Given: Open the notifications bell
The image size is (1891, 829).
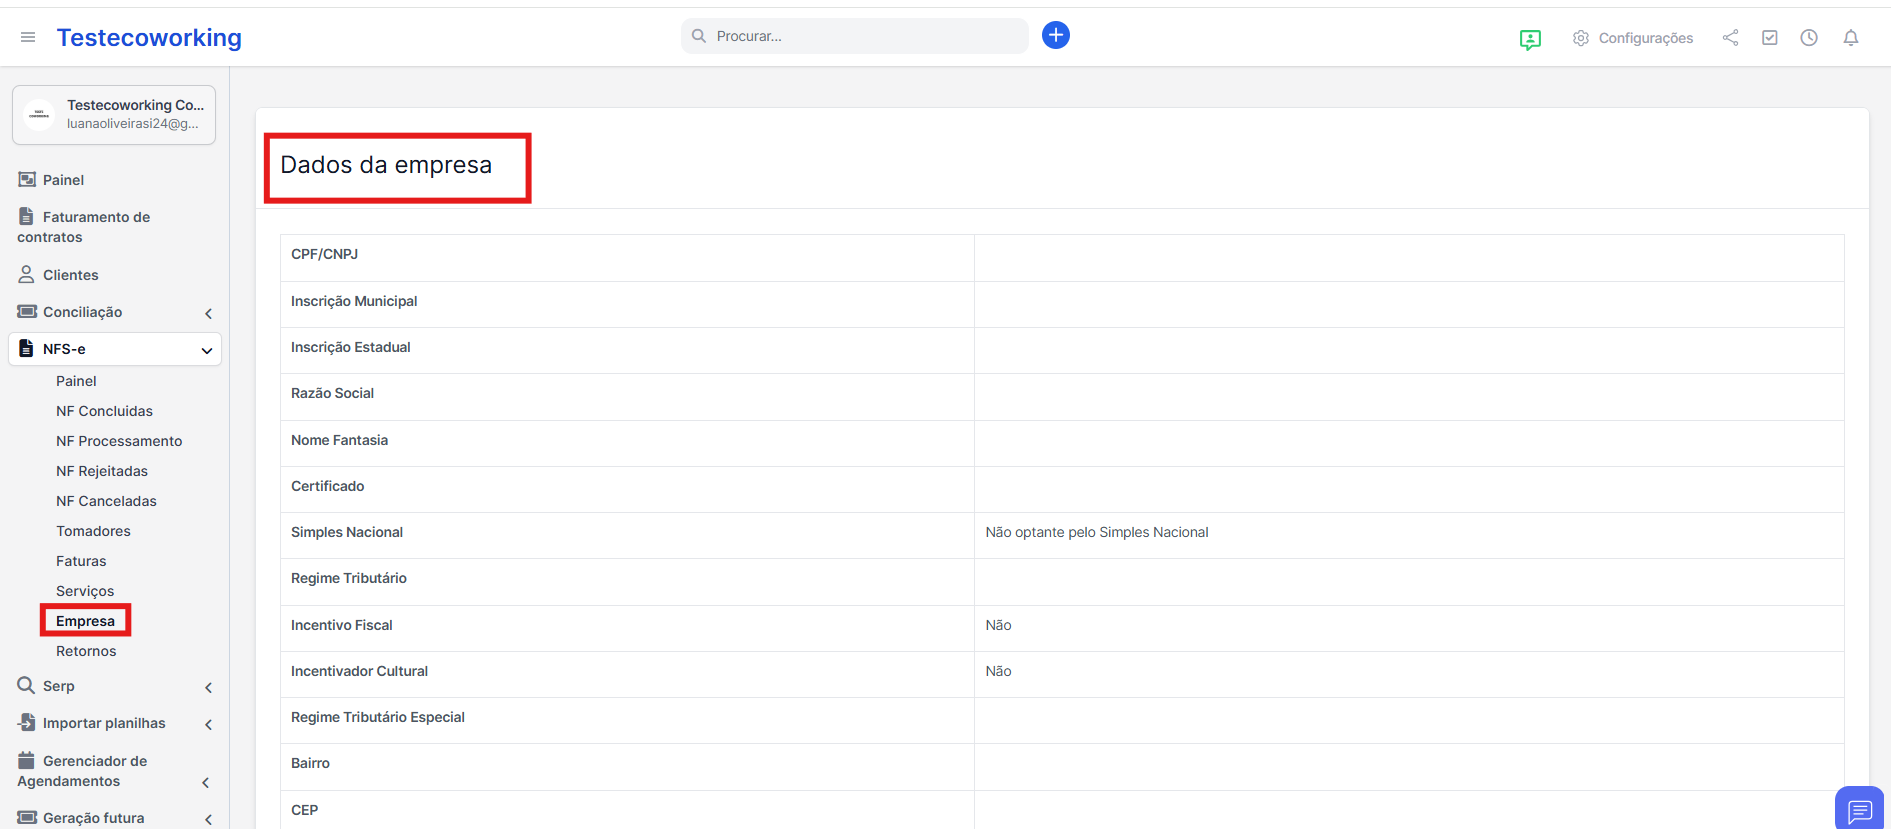Looking at the screenshot, I should click(x=1850, y=38).
